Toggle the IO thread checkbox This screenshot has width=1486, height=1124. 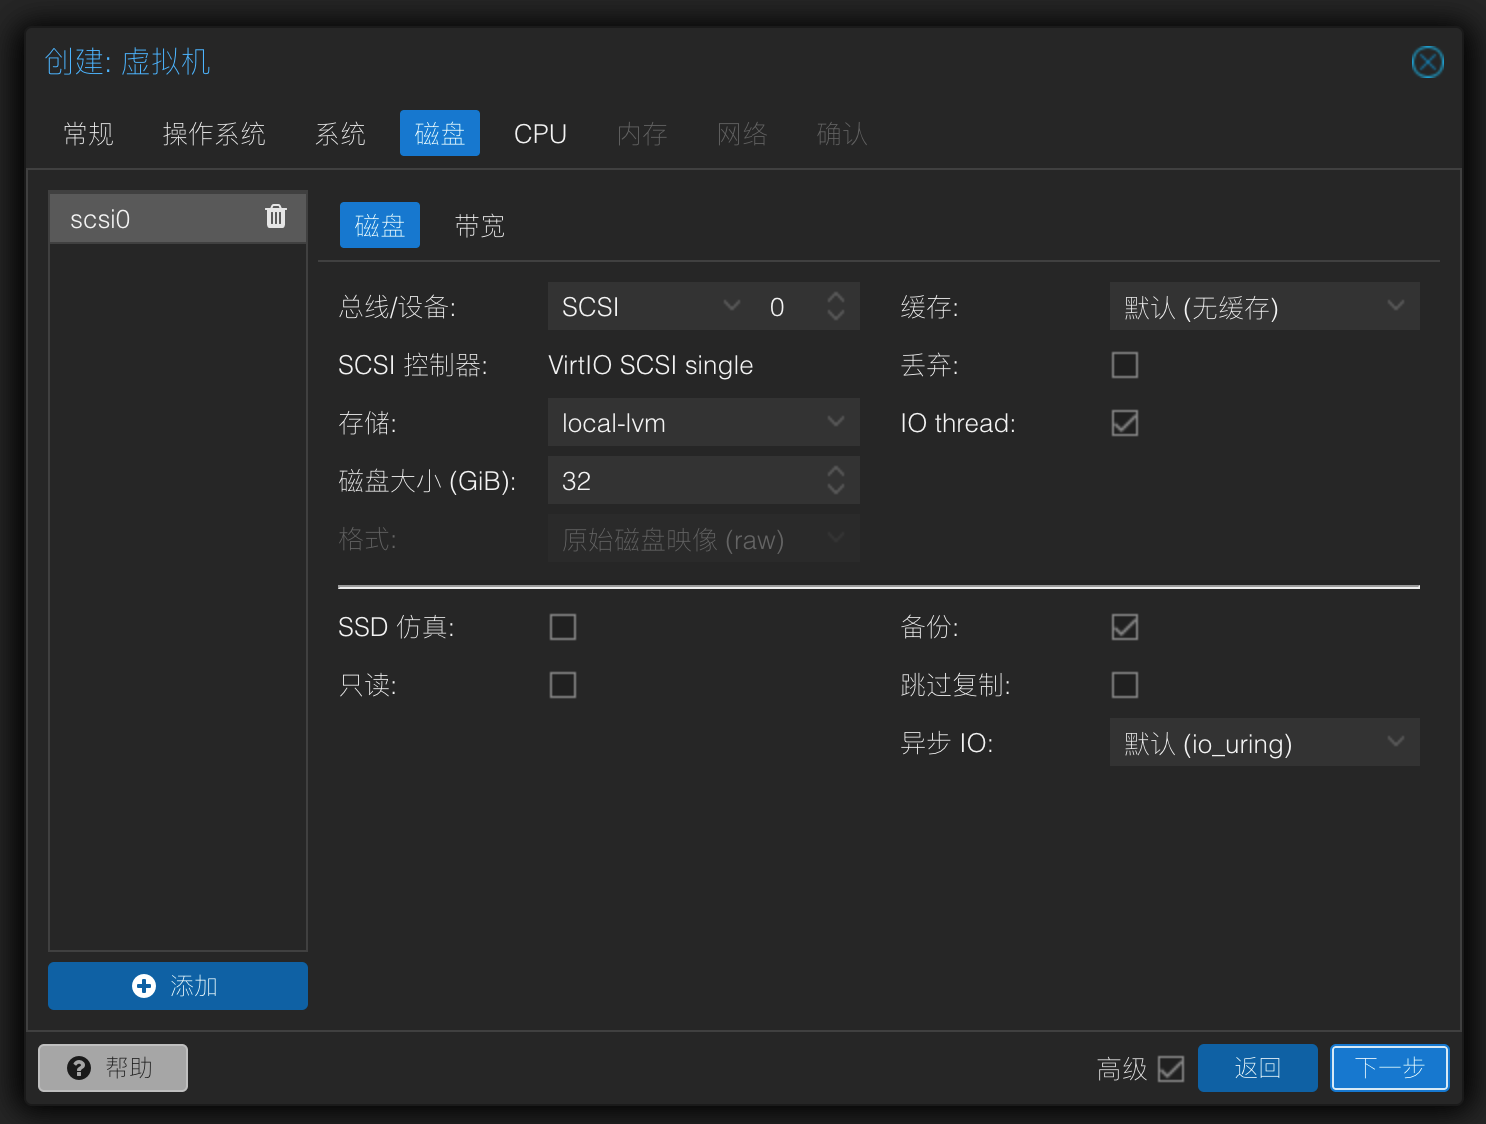pos(1125,423)
